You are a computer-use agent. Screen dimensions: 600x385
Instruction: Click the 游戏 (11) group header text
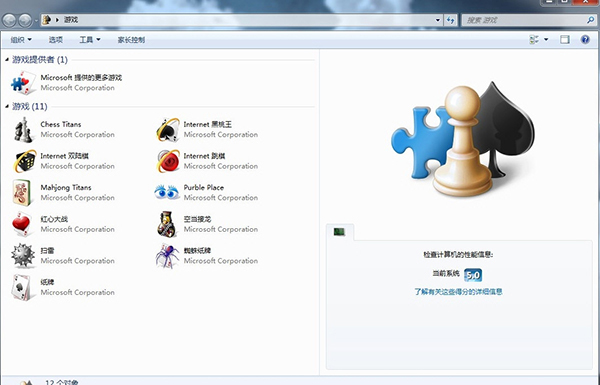click(30, 106)
